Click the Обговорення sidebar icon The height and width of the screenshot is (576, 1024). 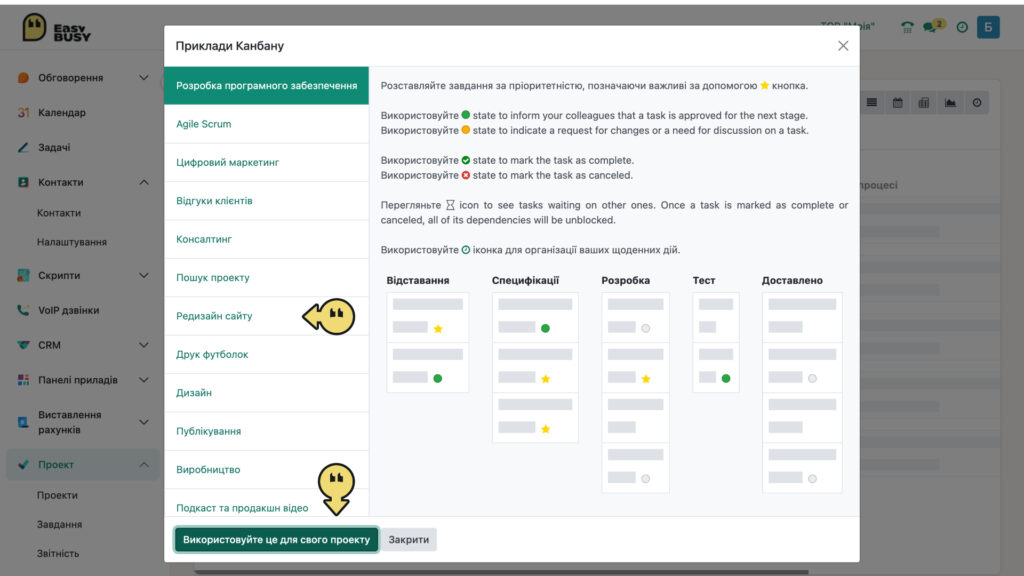coord(24,78)
